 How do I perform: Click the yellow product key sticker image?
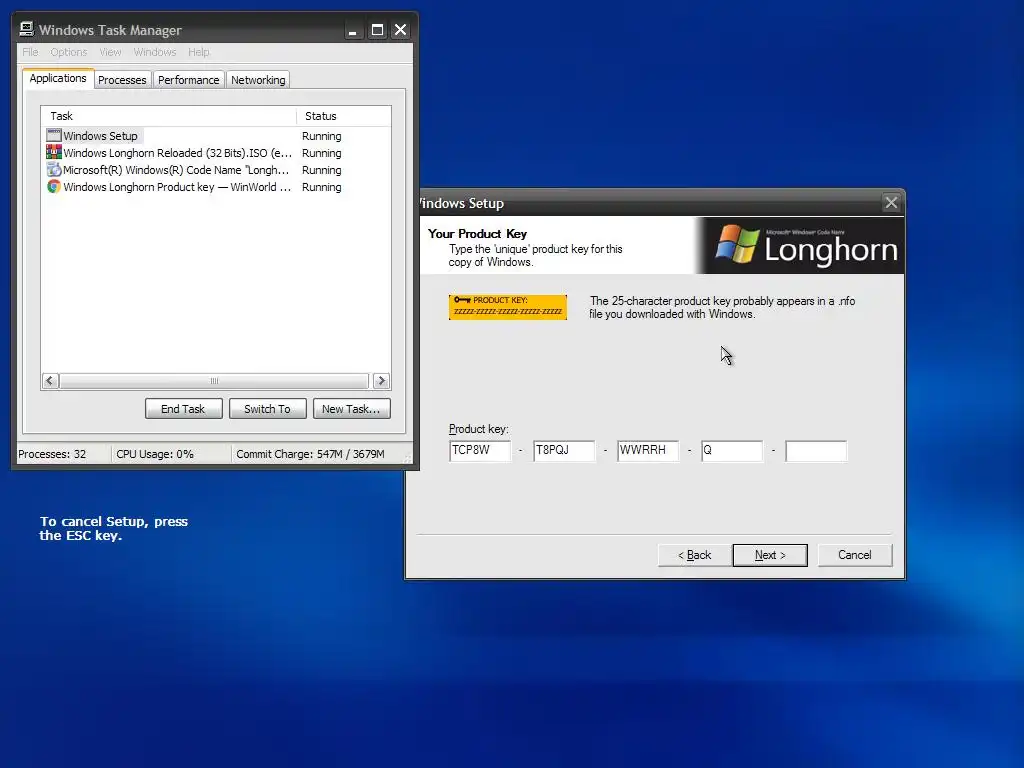coord(507,307)
